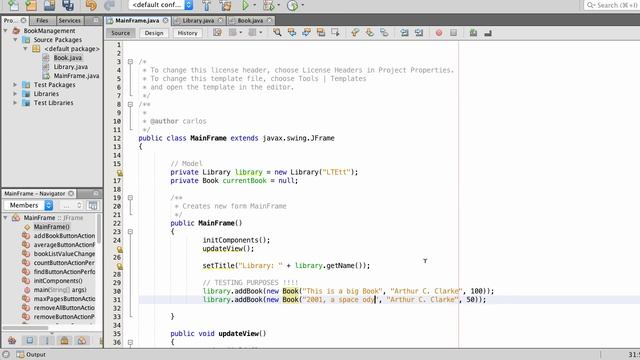Toggle Show Static Members filter in Navigator

click(x=47, y=340)
